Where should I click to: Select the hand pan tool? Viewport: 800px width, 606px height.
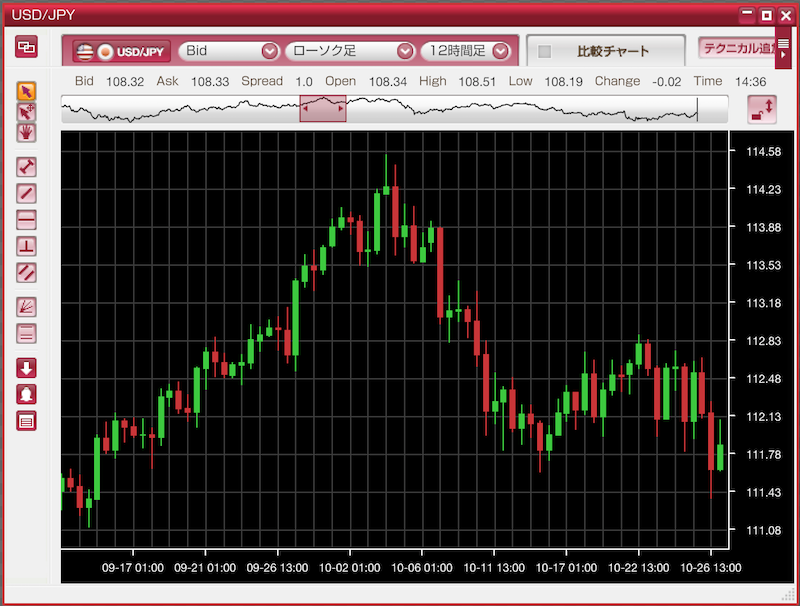pyautogui.click(x=27, y=132)
